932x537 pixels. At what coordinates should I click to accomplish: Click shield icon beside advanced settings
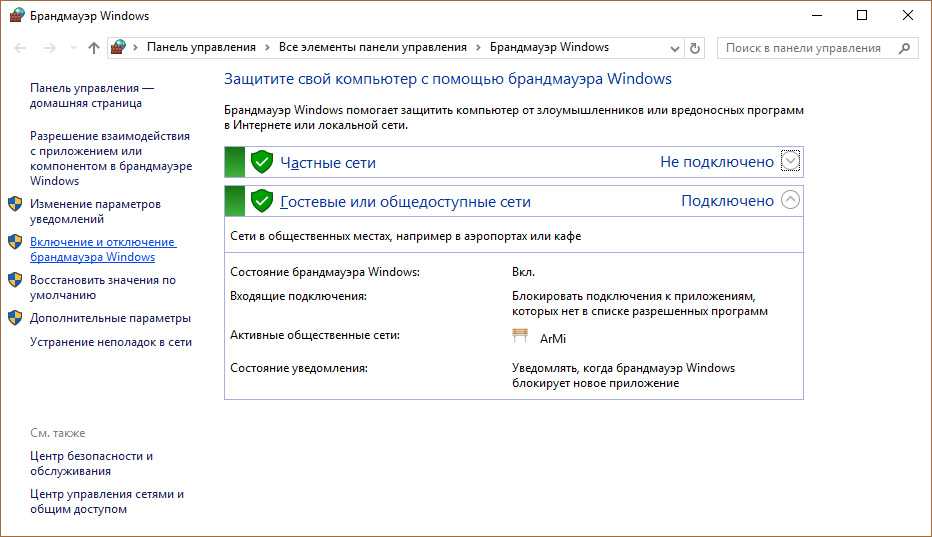click(x=15, y=318)
